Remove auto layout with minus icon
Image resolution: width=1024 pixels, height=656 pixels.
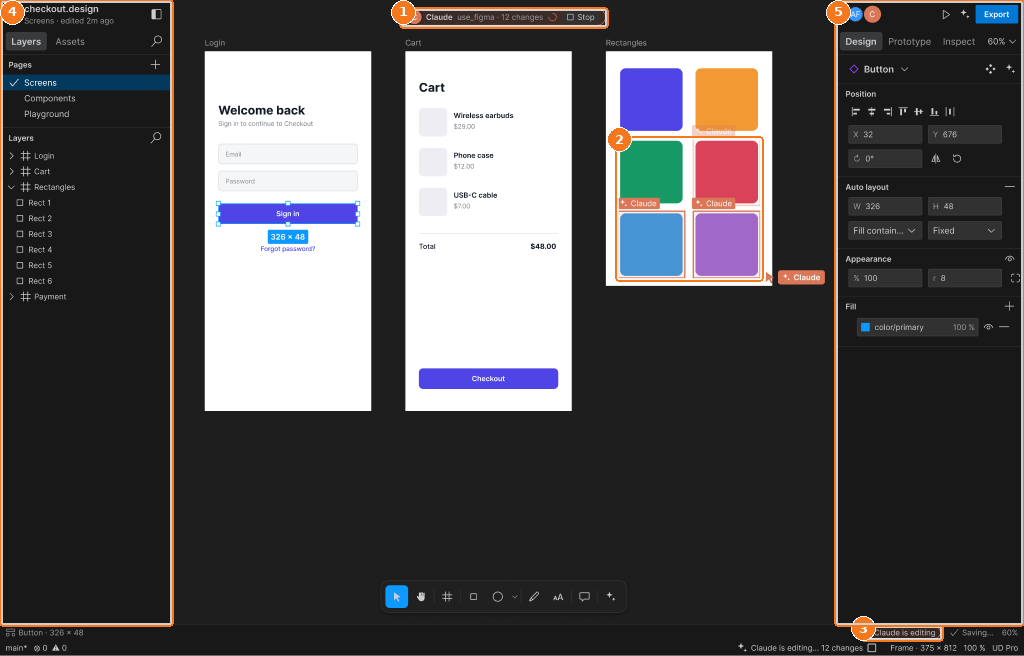(1010, 187)
